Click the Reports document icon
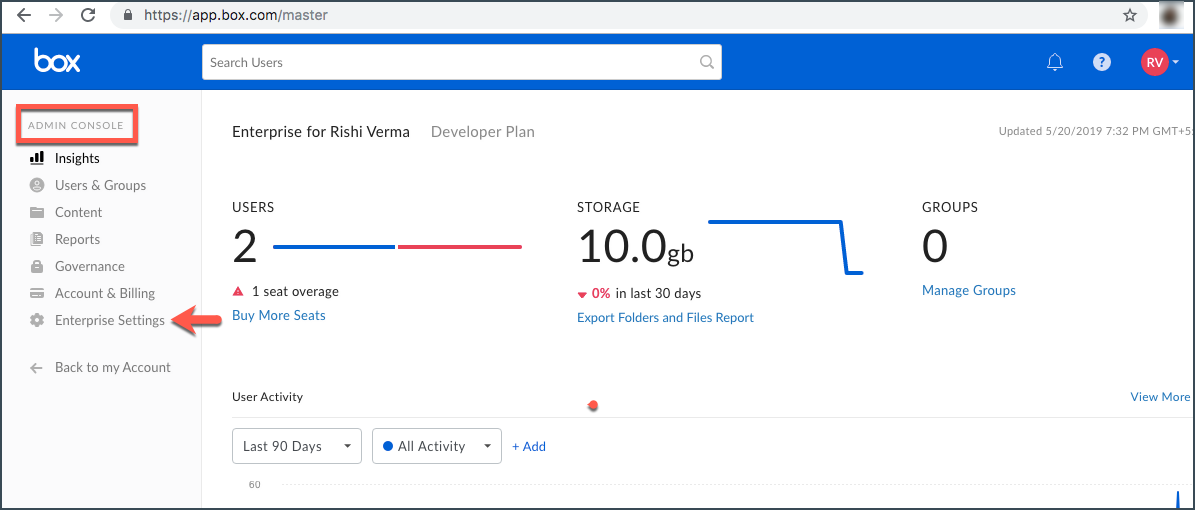 click(x=37, y=239)
